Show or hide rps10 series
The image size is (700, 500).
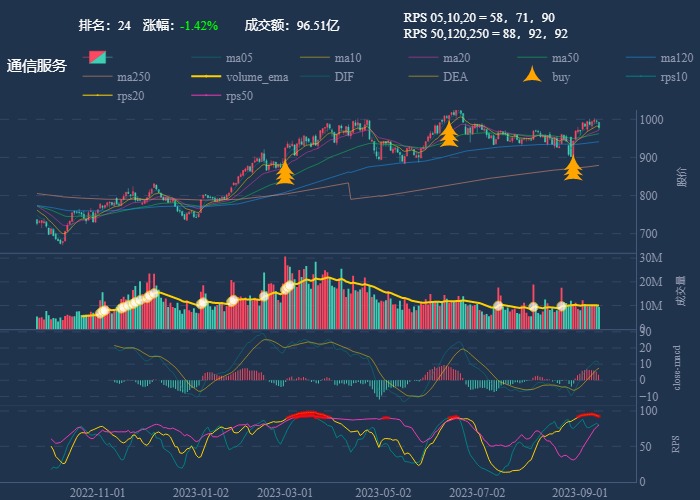point(674,77)
